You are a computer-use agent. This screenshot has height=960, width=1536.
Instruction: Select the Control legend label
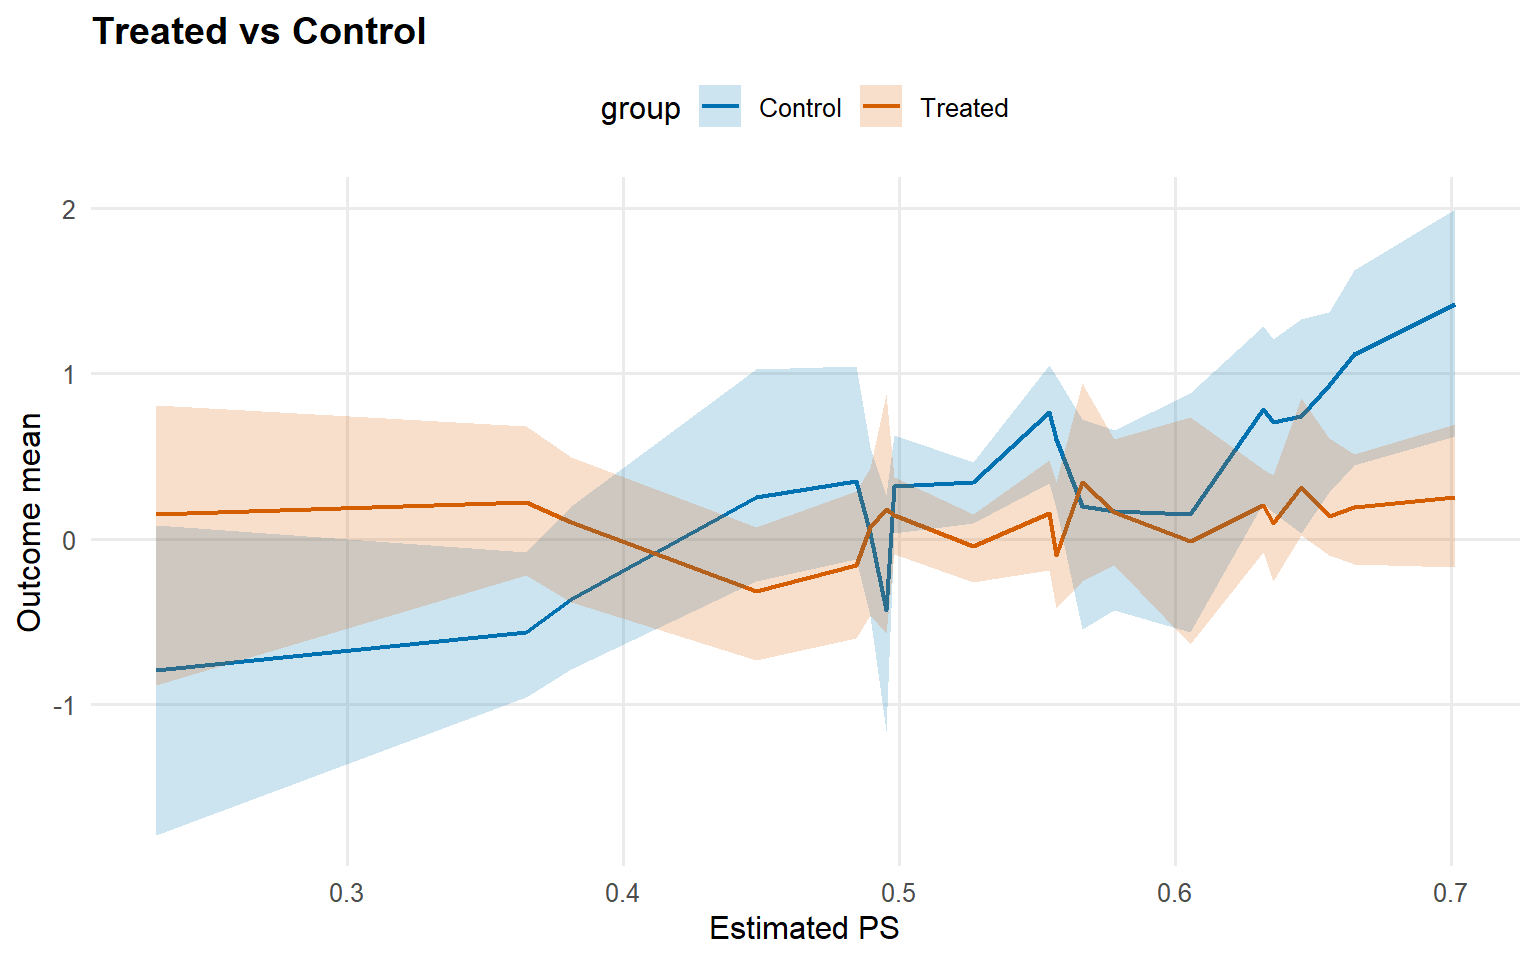(800, 108)
